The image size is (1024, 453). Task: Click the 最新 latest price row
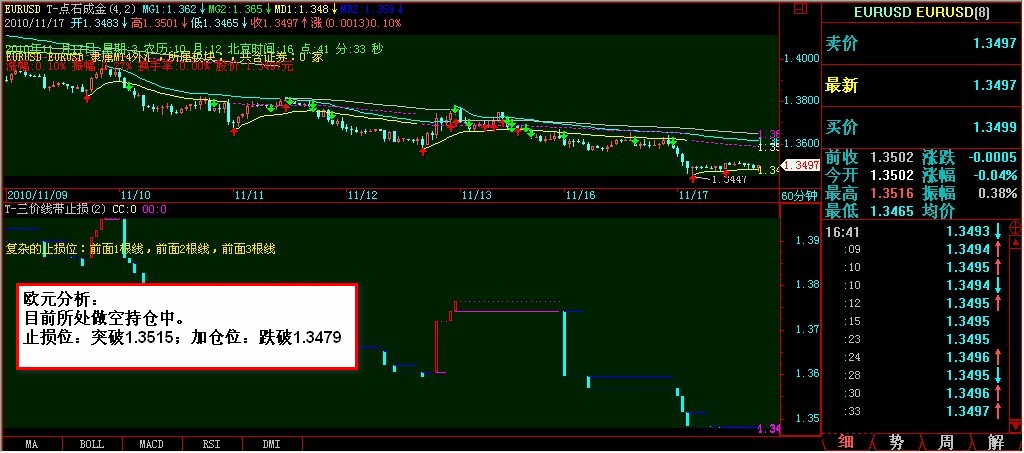(x=921, y=86)
